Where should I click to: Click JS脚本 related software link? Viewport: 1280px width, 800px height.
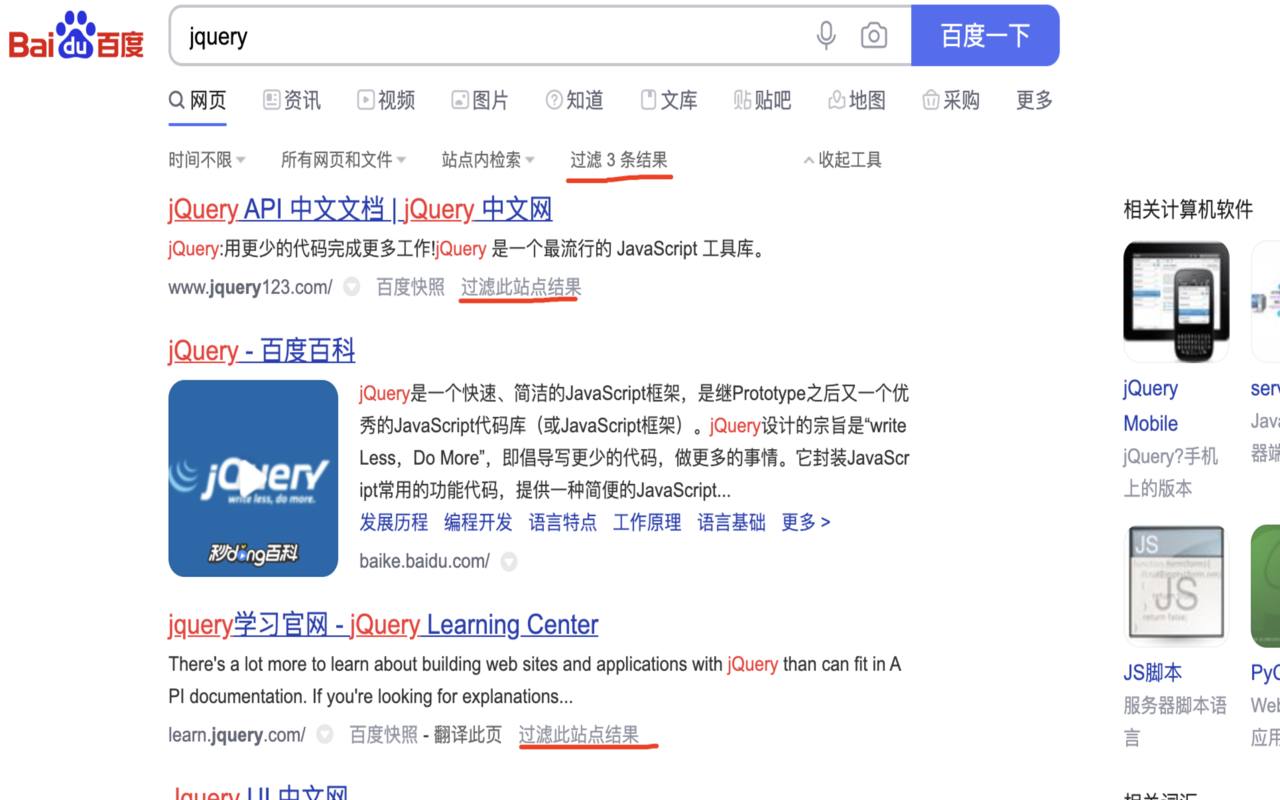coord(1152,673)
